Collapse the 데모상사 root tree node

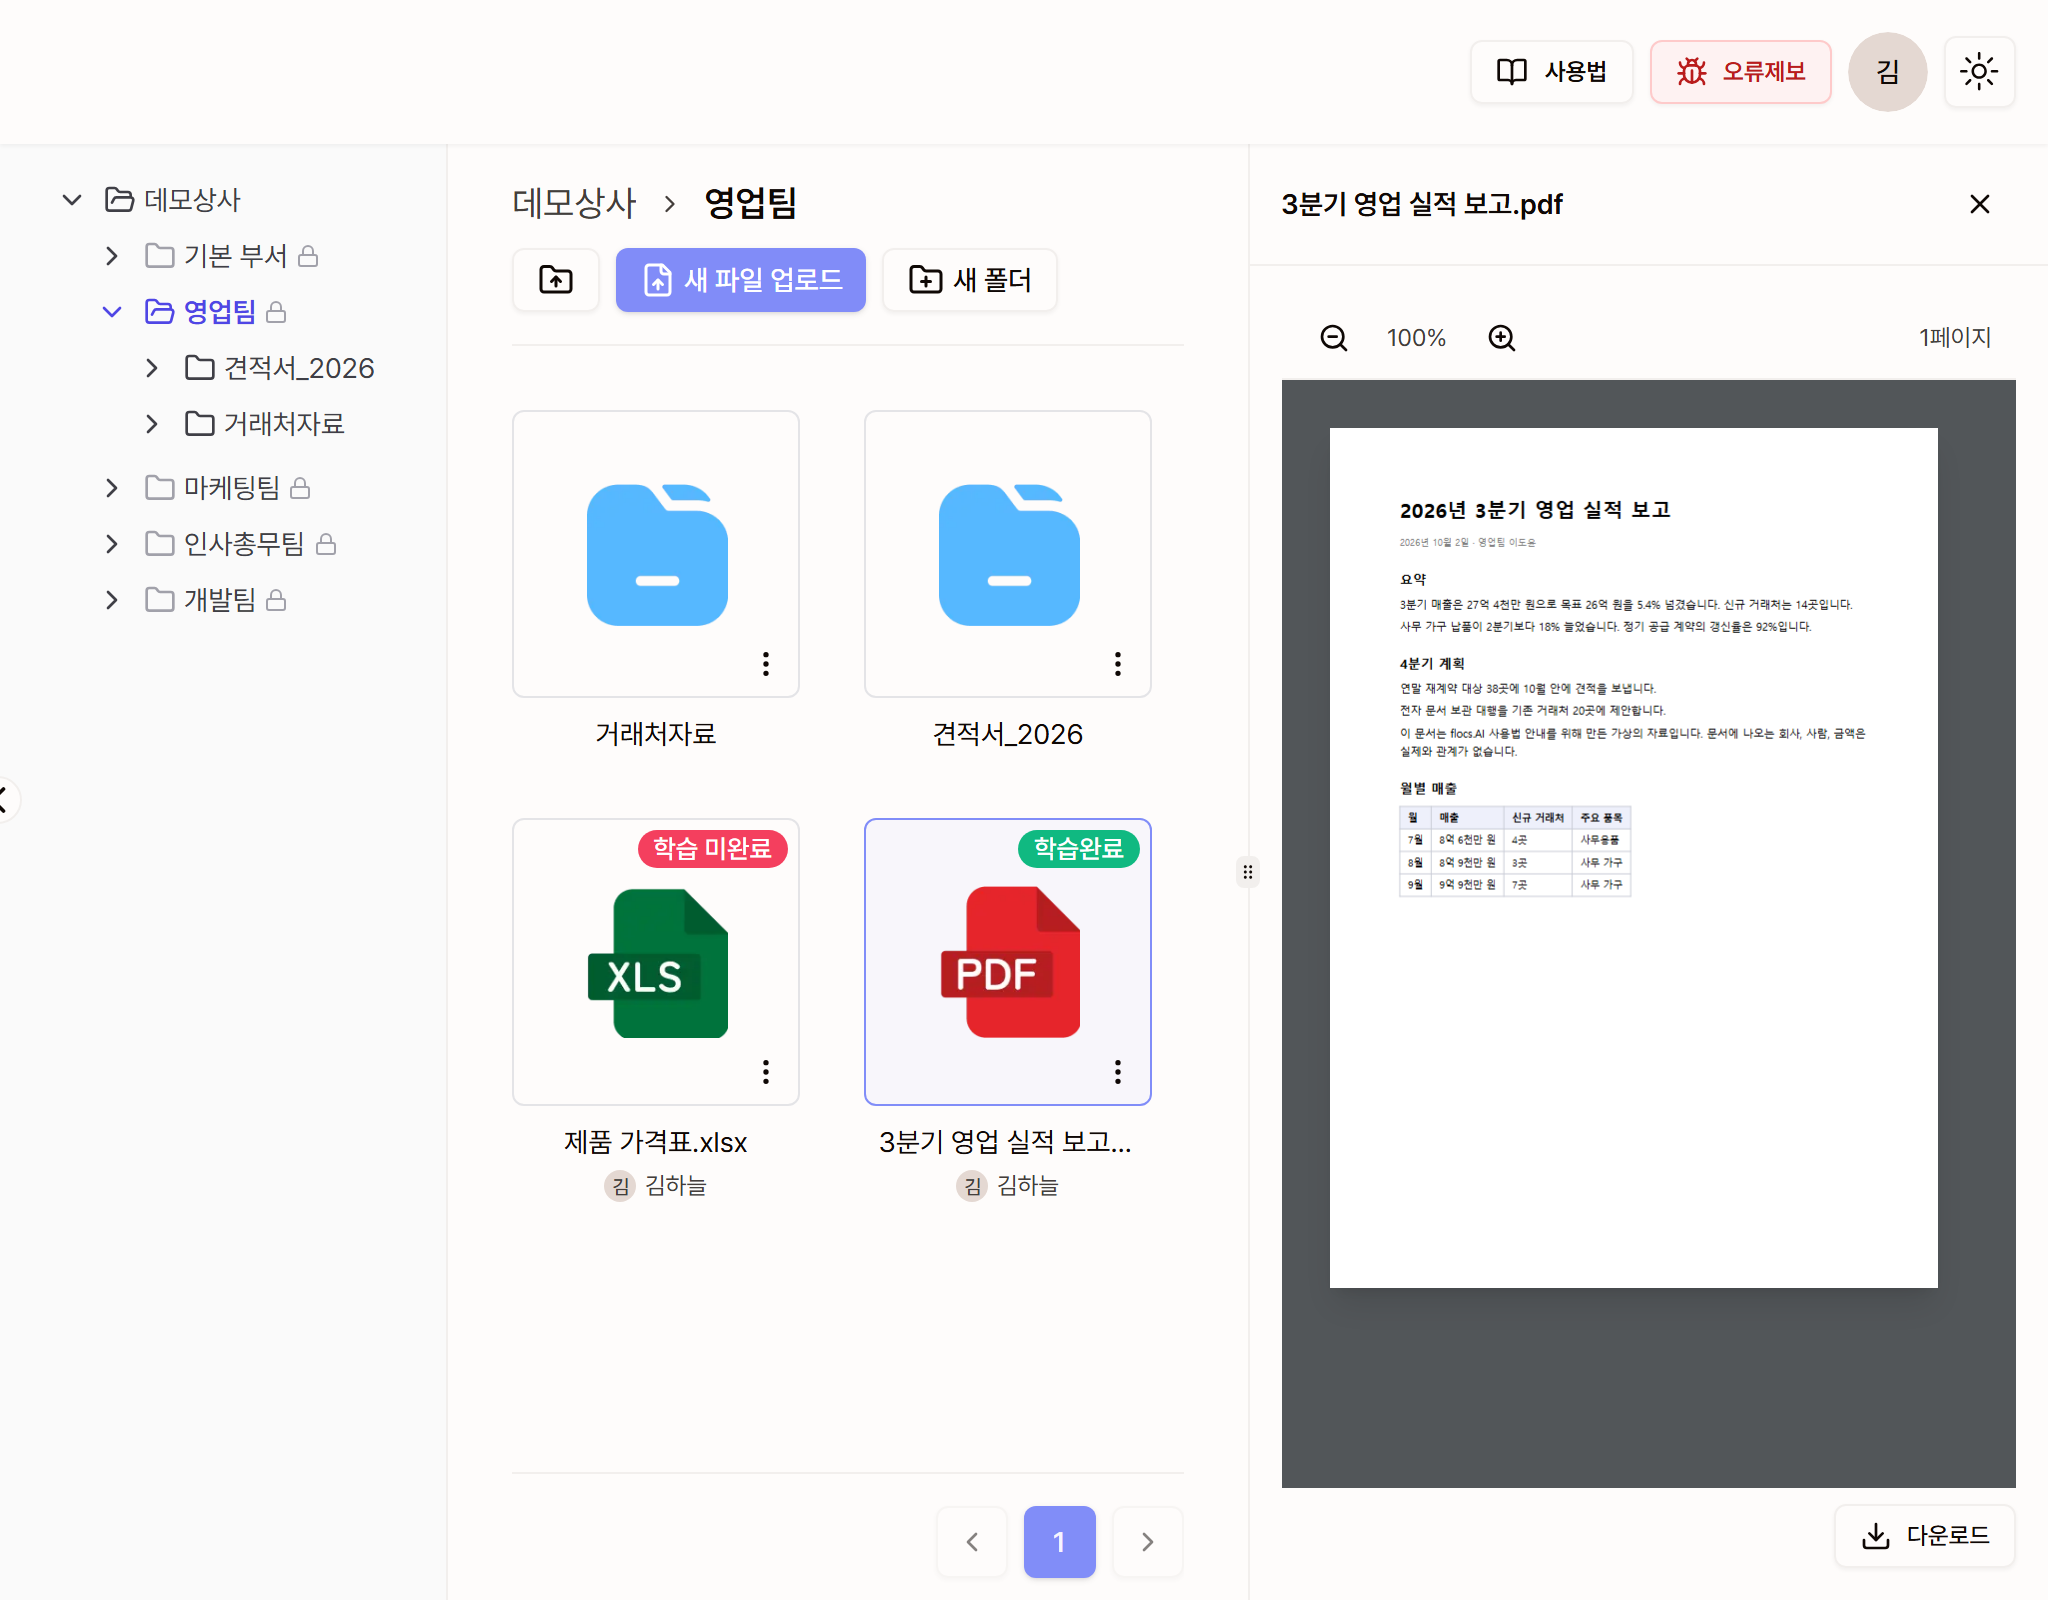[72, 200]
